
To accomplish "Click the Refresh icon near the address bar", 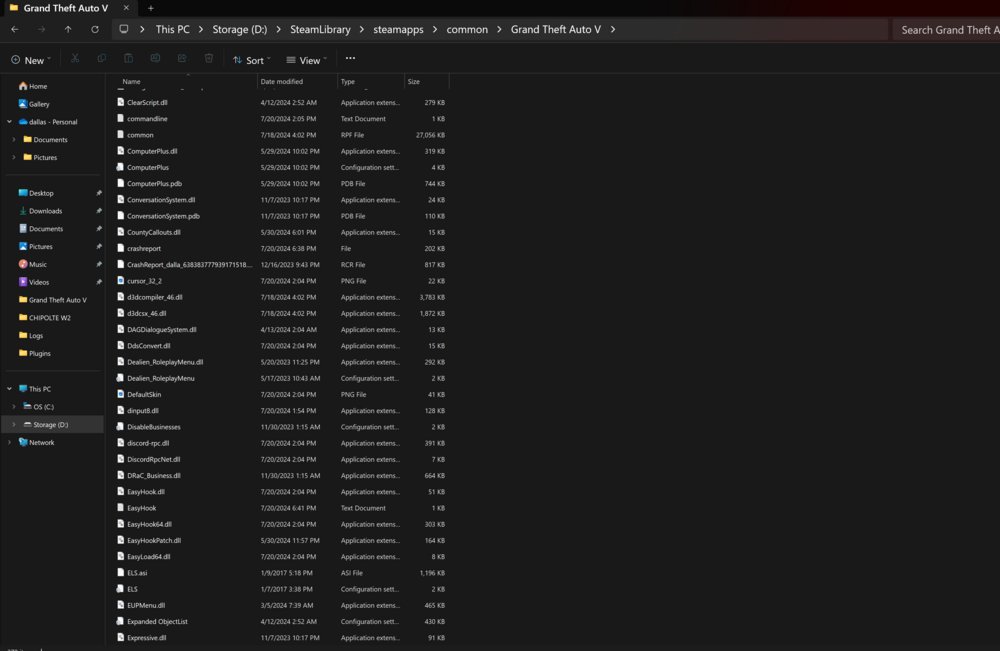I will click(93, 29).
